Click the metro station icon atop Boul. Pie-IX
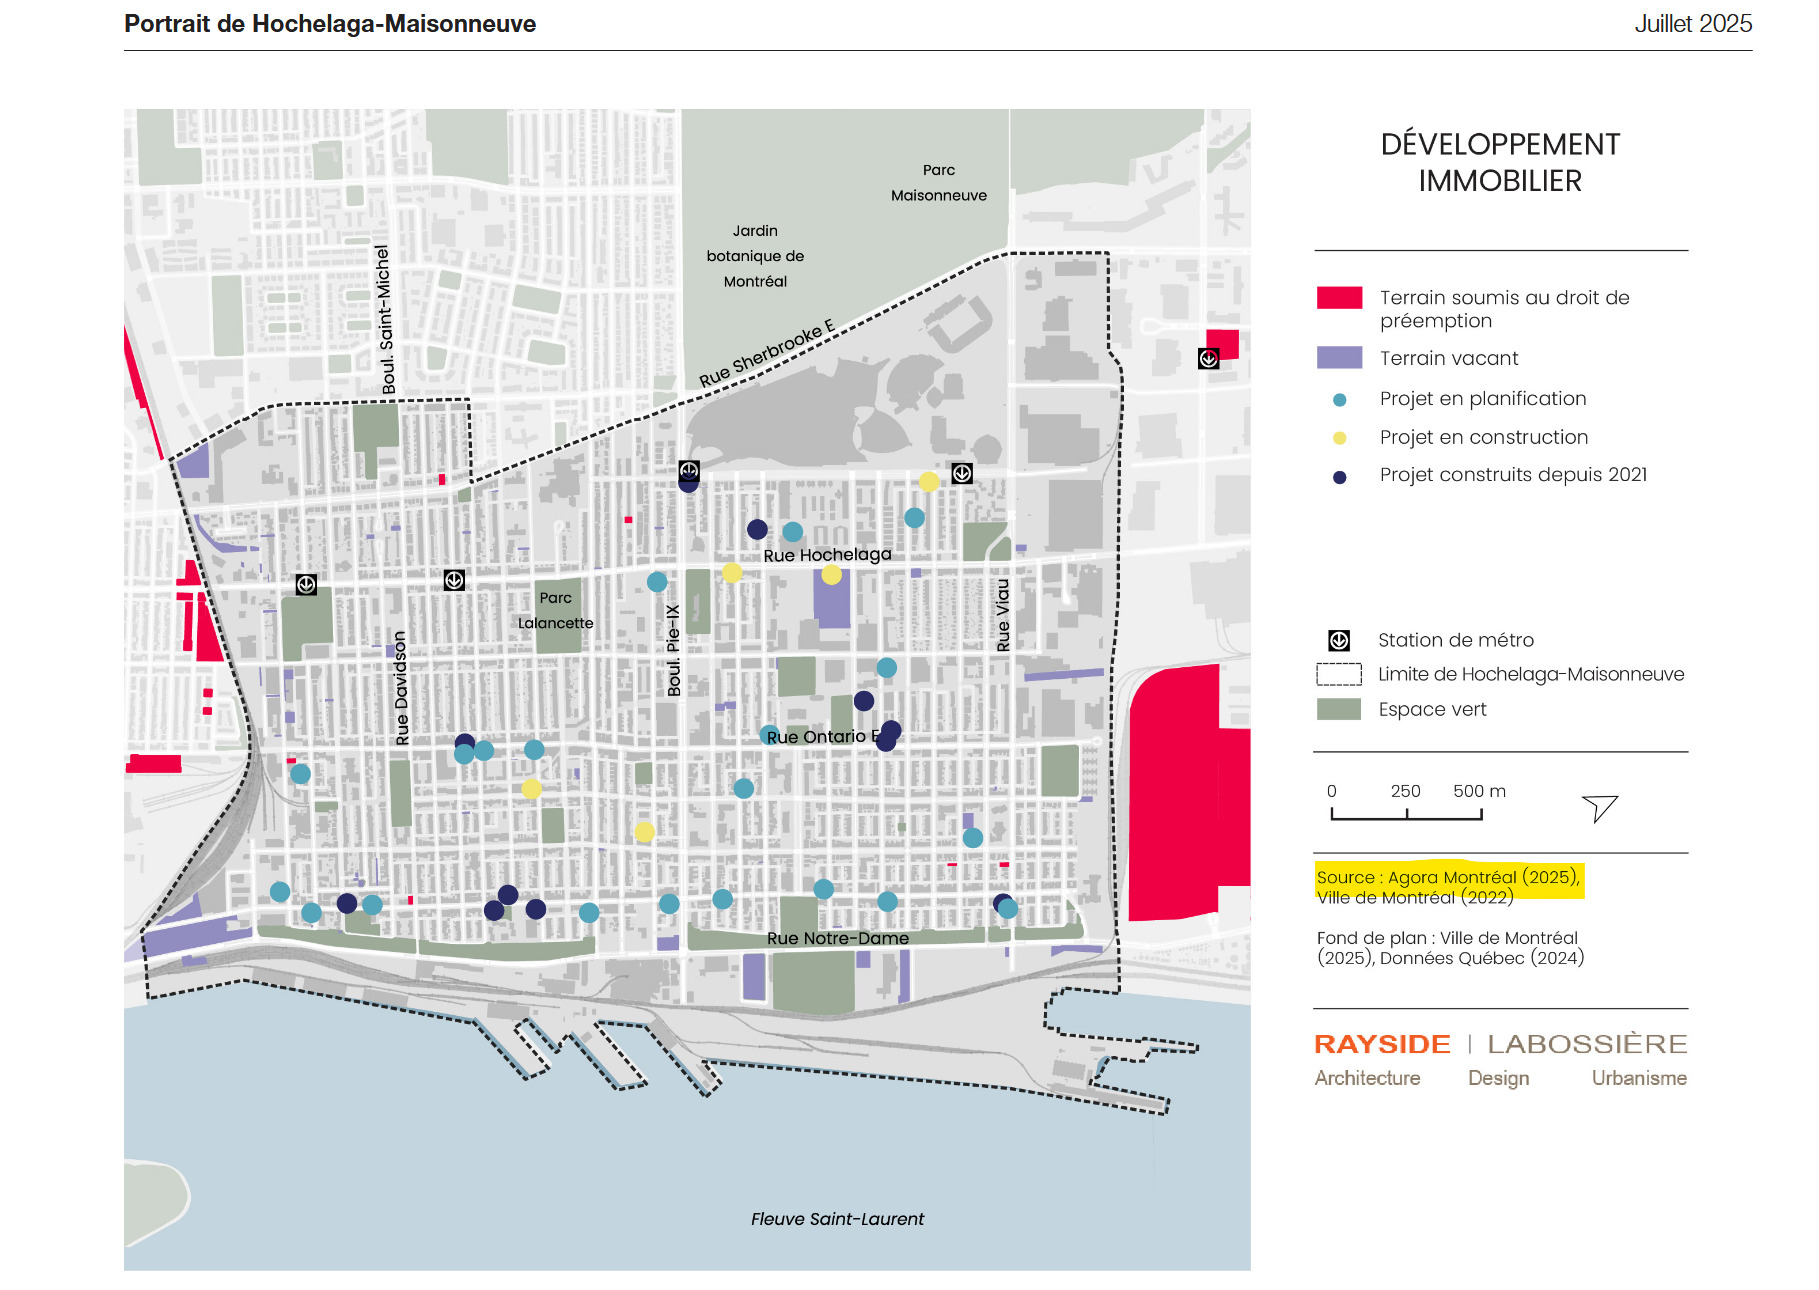 (688, 470)
